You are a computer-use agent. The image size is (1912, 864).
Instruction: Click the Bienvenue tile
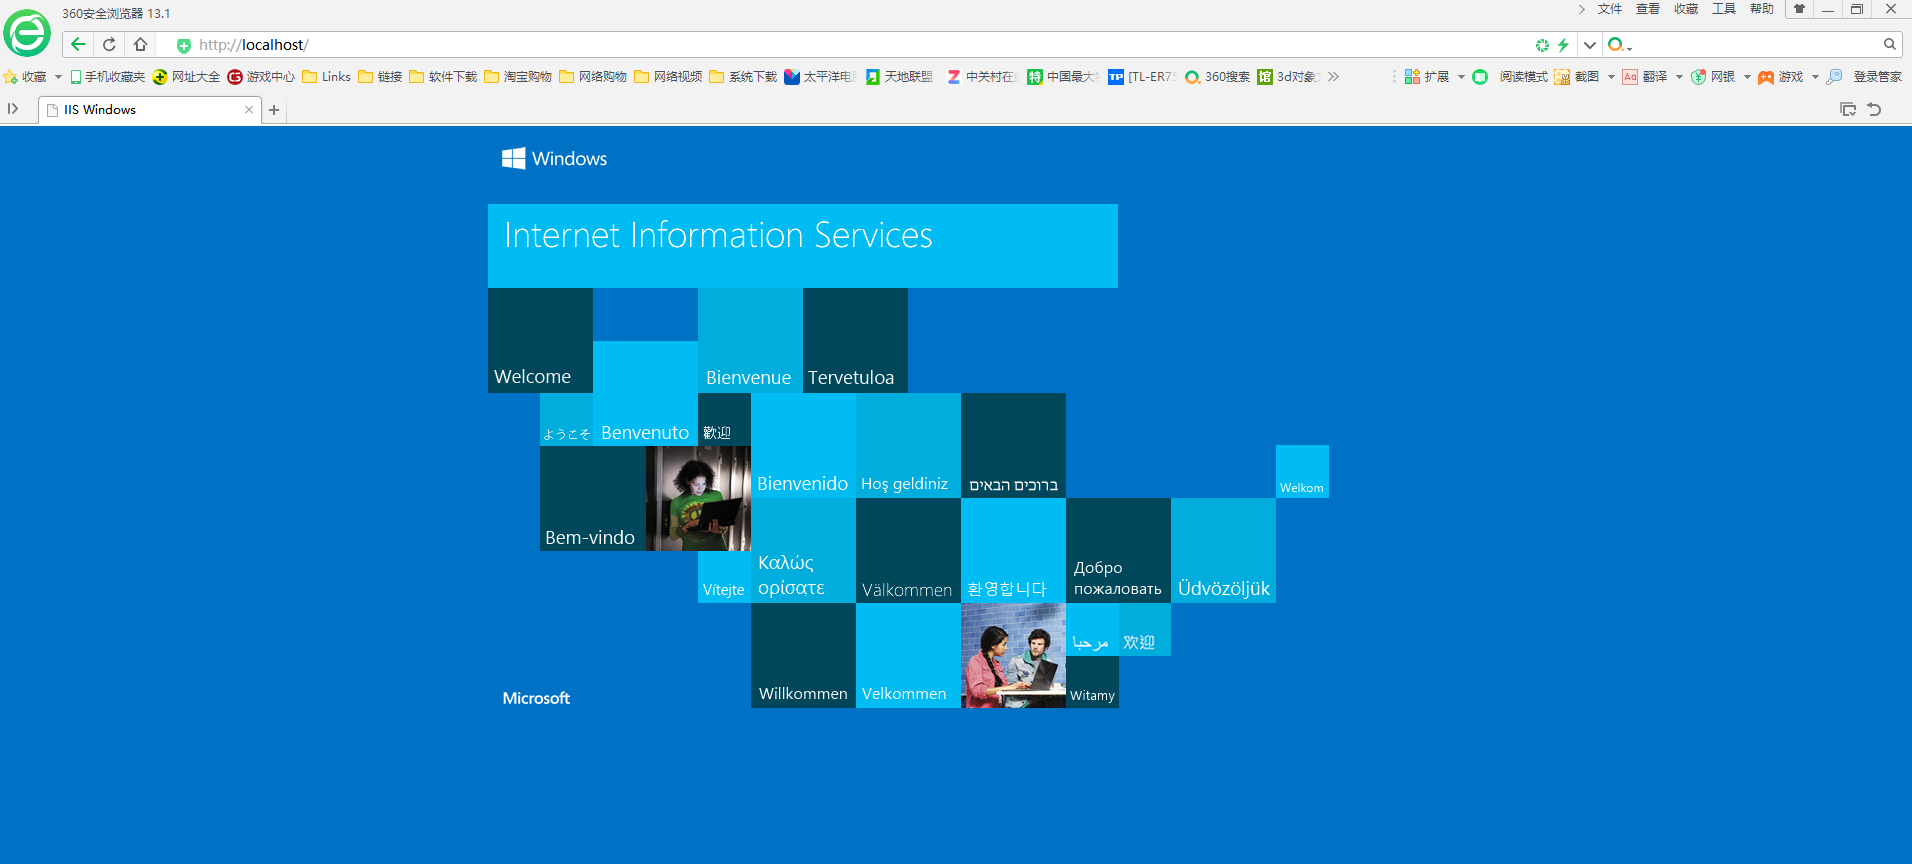tap(750, 340)
